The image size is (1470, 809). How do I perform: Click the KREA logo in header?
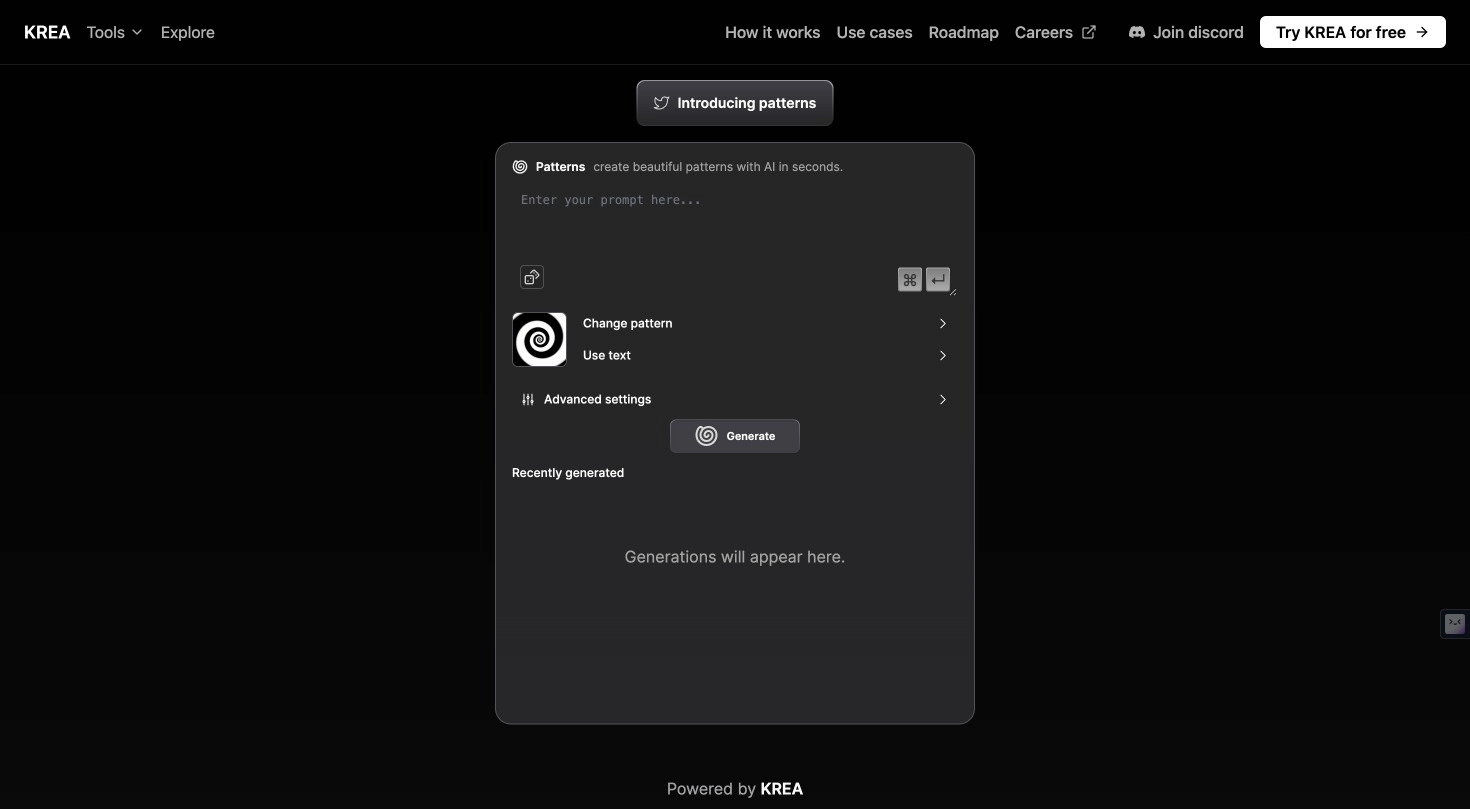coord(47,32)
